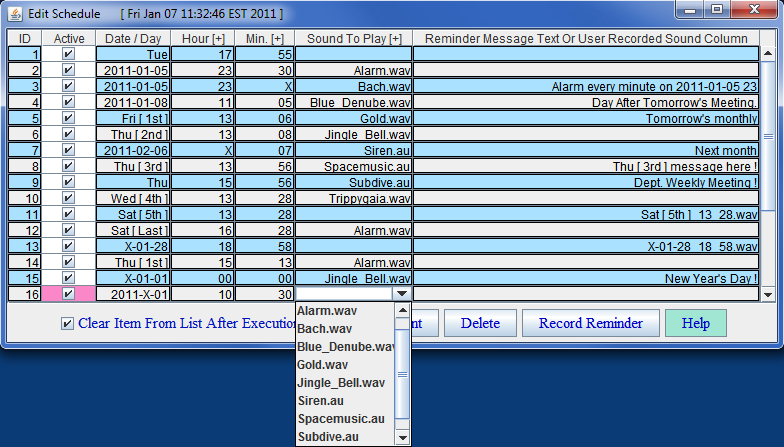This screenshot has height=447, width=784.
Task: Click the Java icon in title bar
Action: click(14, 13)
